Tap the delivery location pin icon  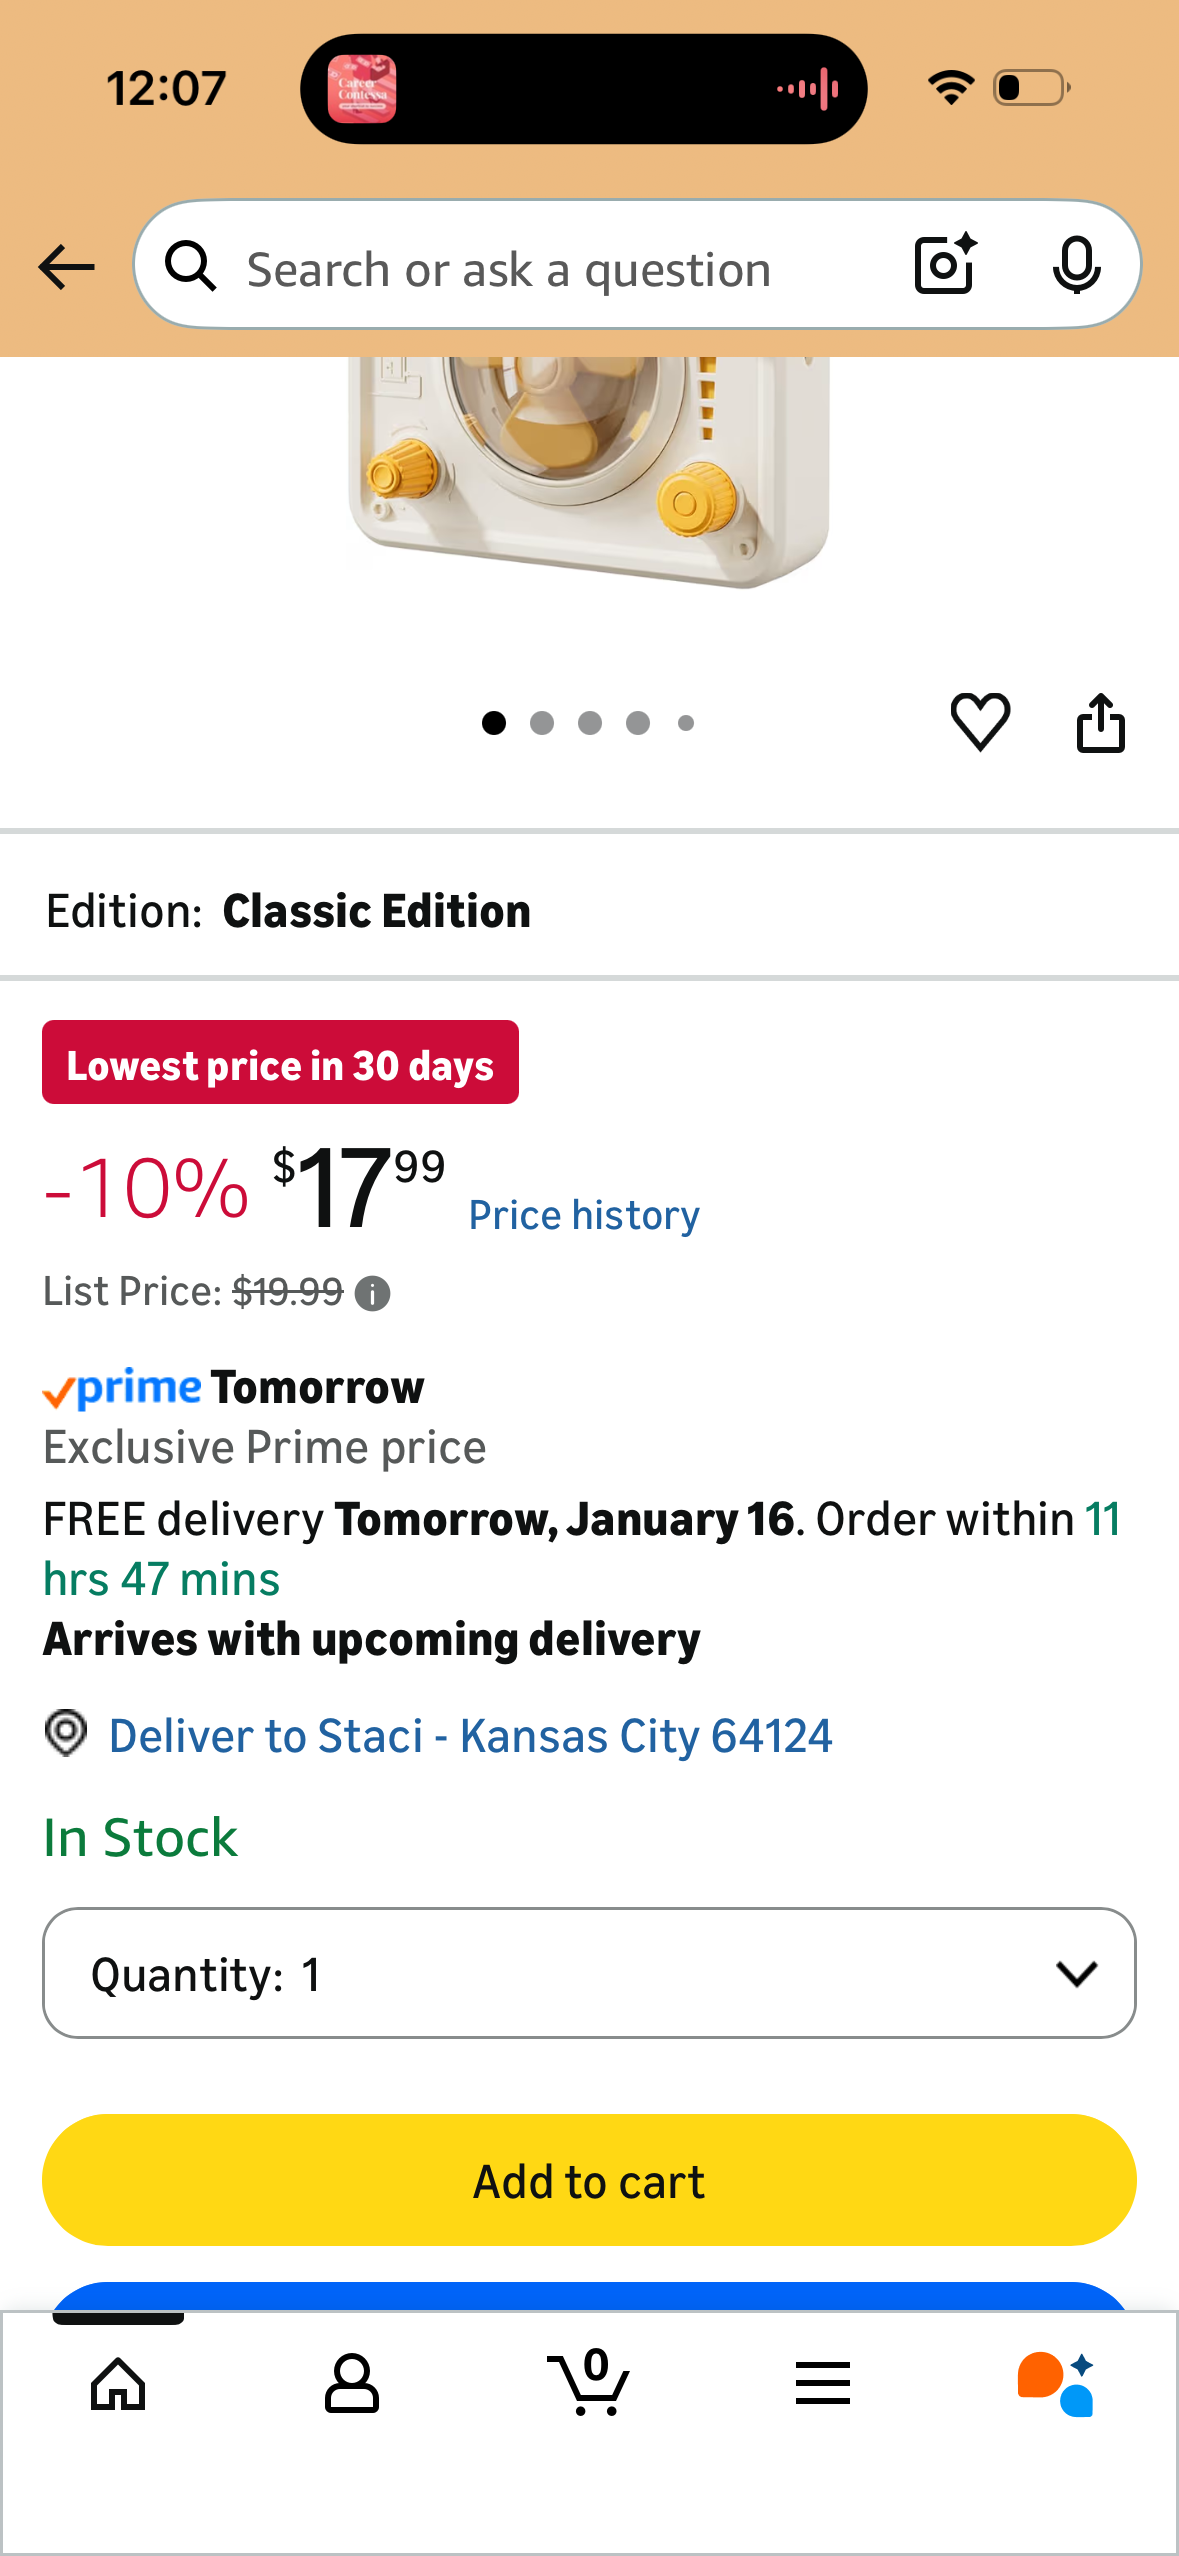coord(66,1733)
